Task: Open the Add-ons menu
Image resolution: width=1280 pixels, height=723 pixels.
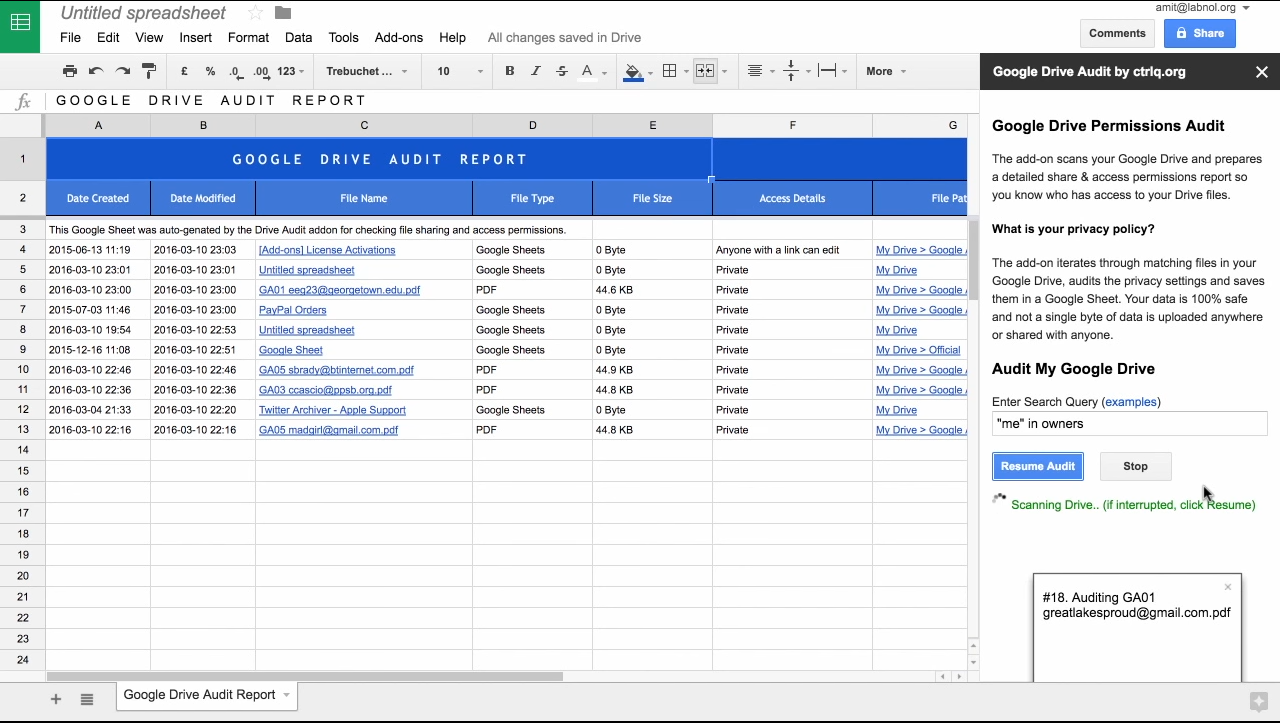Action: coord(399,37)
